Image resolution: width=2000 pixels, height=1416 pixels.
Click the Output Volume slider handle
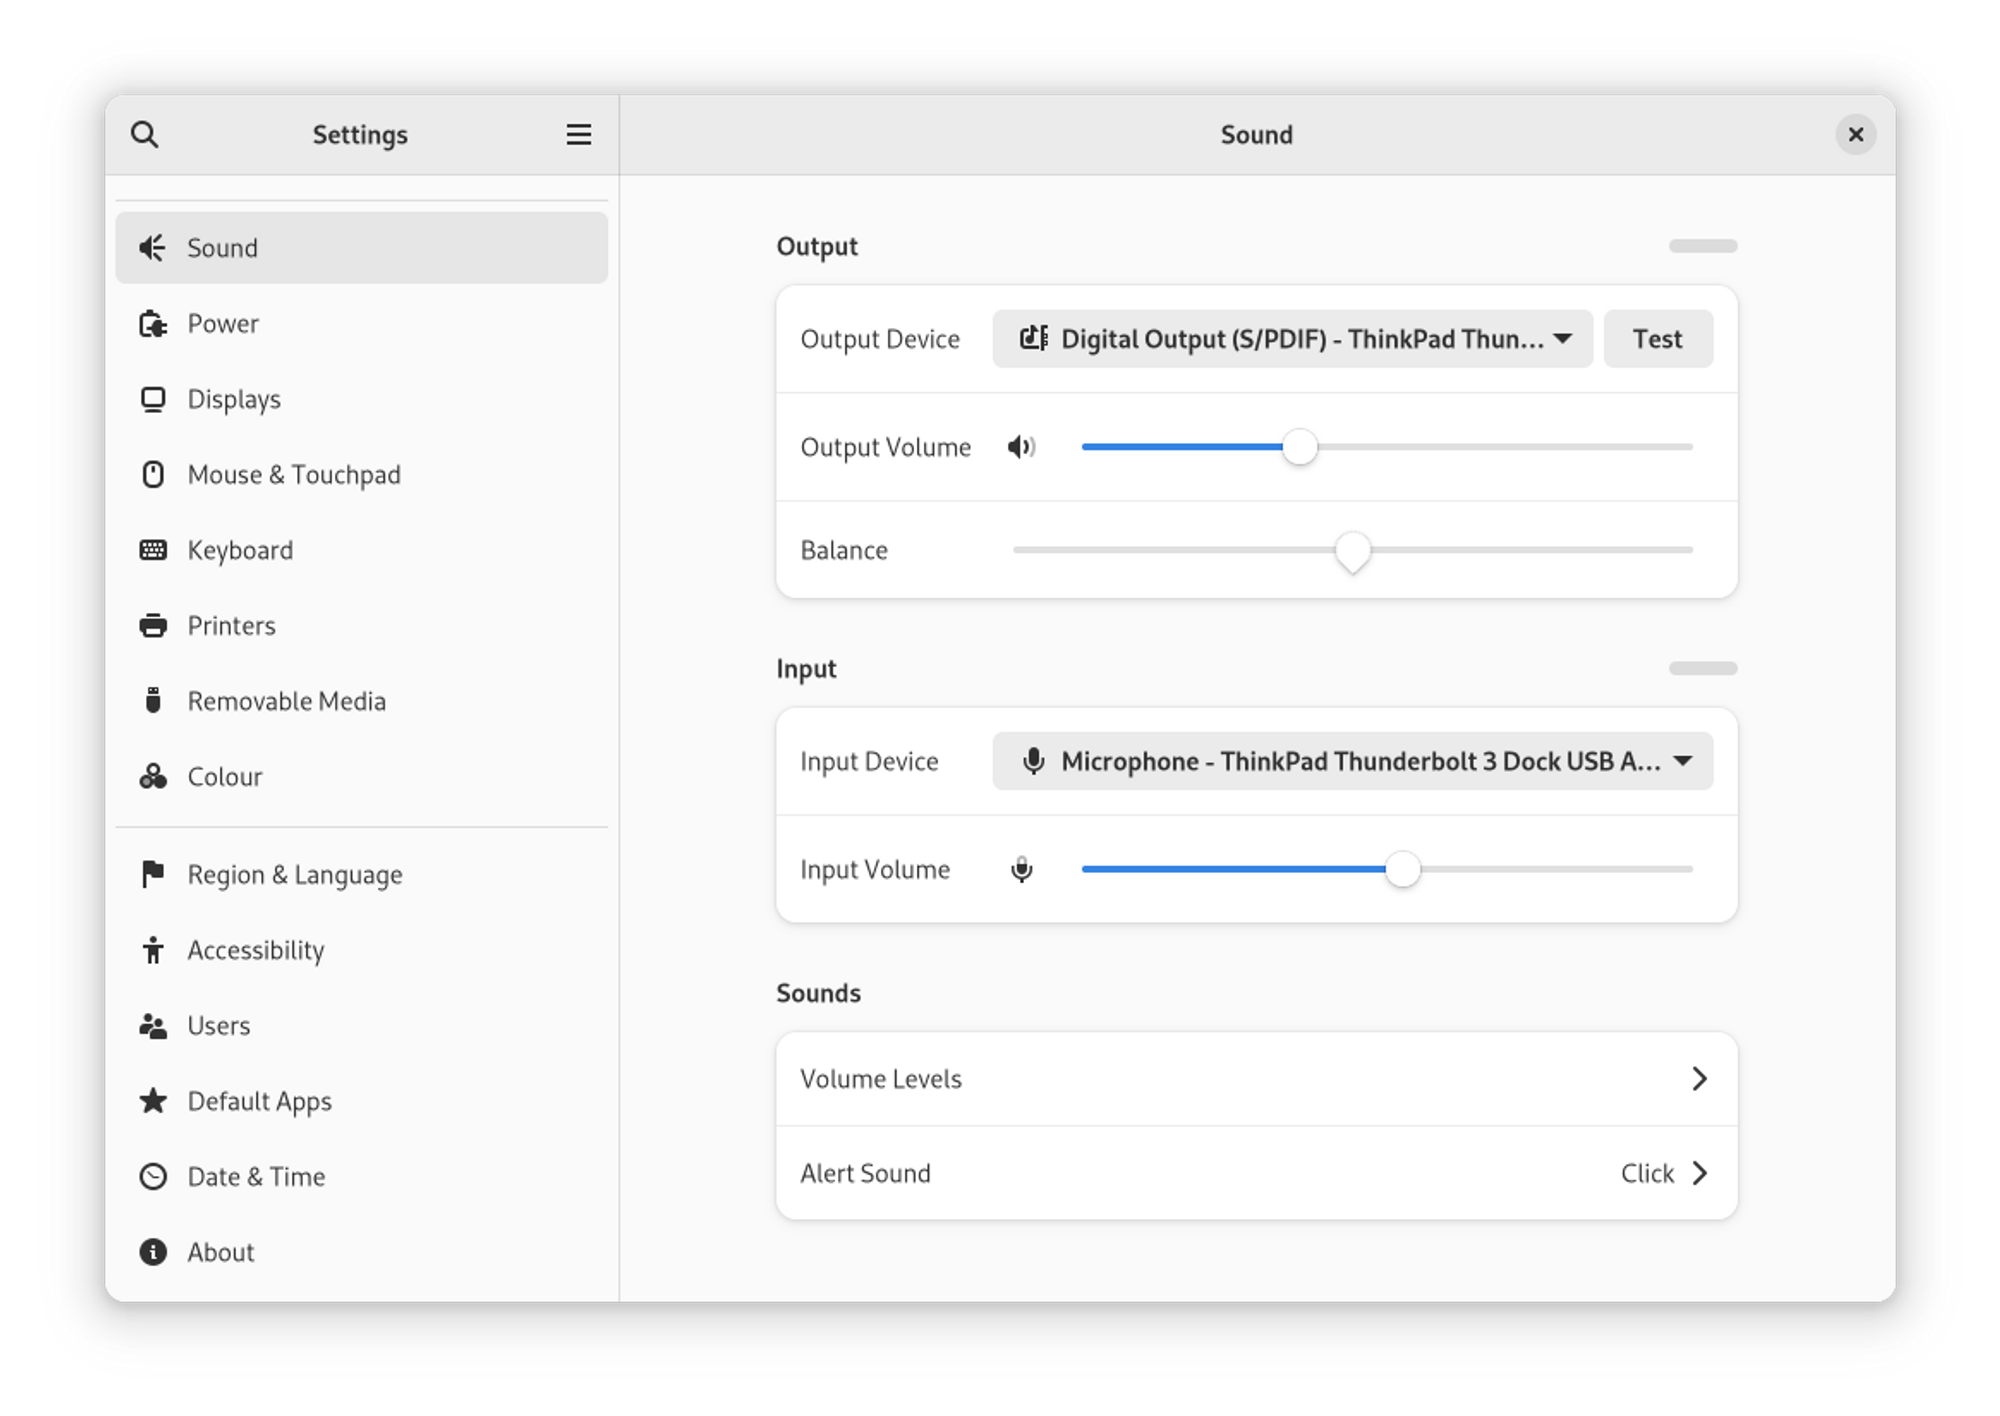[1299, 446]
